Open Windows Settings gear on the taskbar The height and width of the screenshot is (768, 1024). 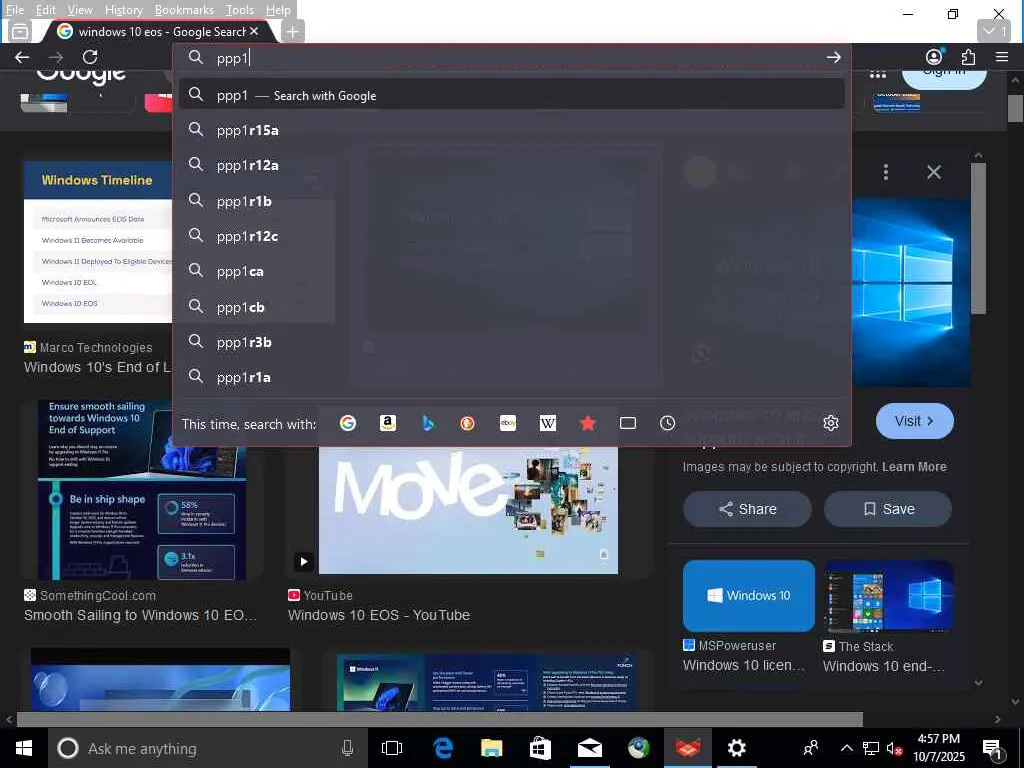(737, 748)
